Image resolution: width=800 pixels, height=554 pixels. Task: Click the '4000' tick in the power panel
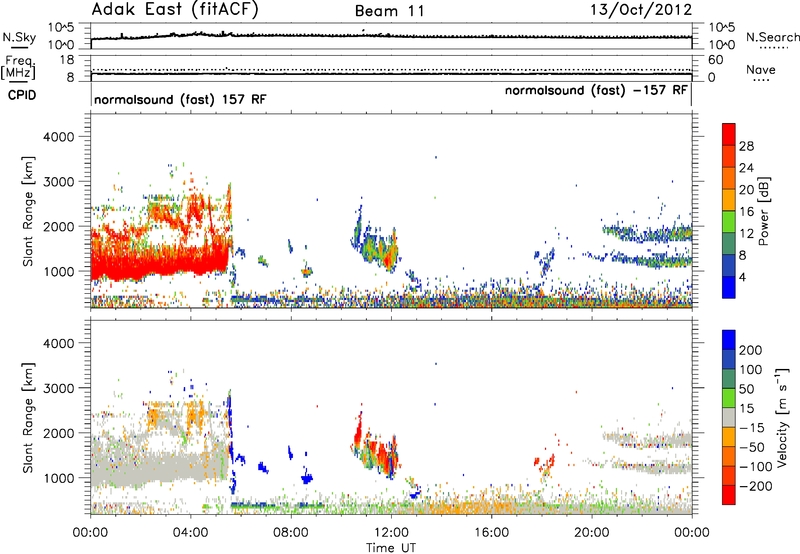[59, 137]
